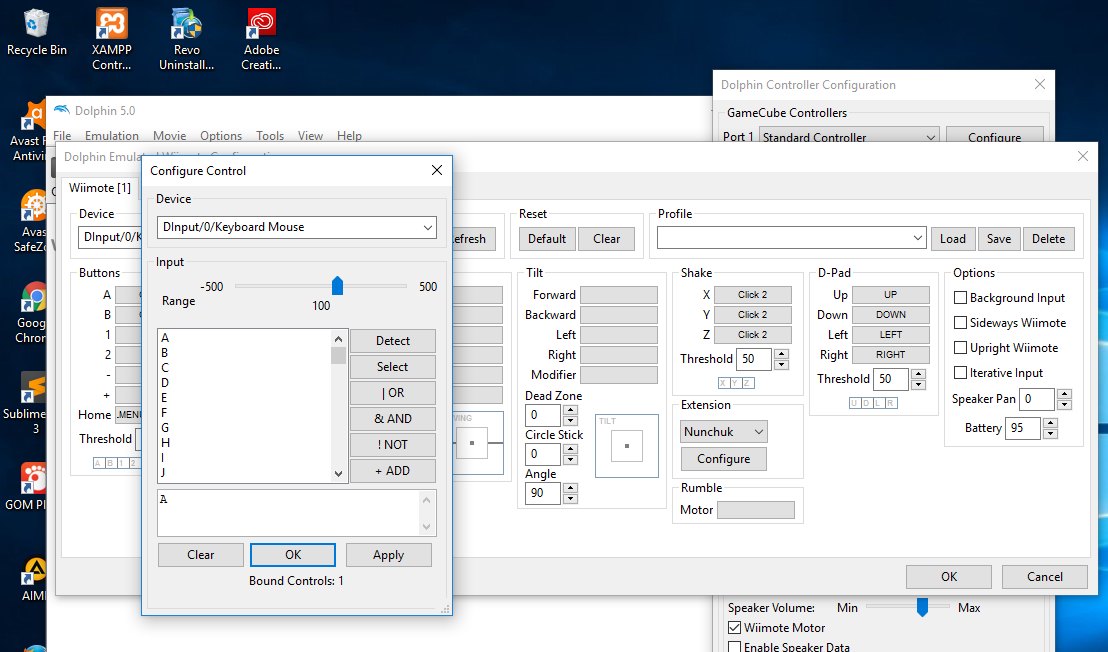Open Google Chrome desktop icon
Image resolution: width=1108 pixels, height=652 pixels.
tap(31, 313)
